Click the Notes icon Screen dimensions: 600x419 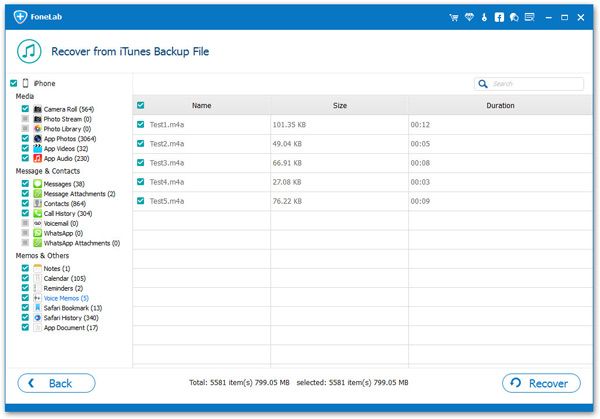pos(38,268)
